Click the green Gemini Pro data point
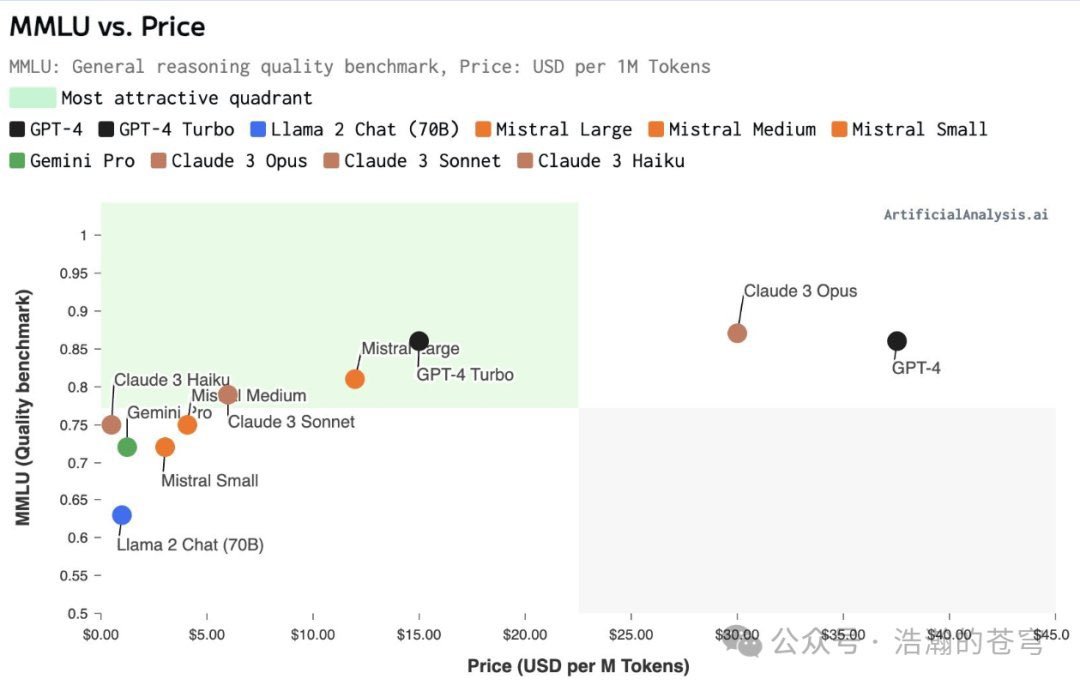Viewport: 1080px width, 685px height. coord(127,447)
